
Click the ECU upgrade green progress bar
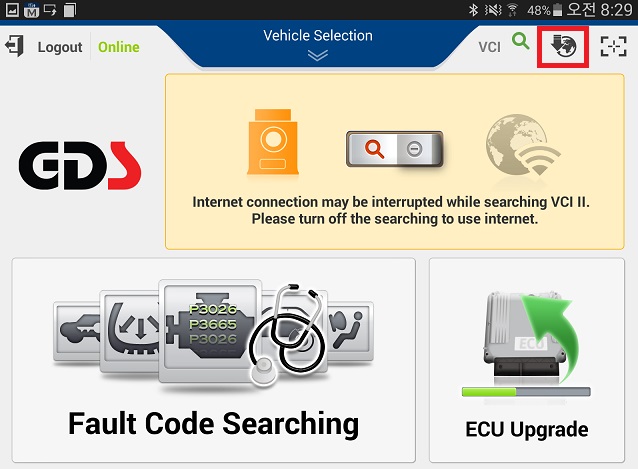526,392
